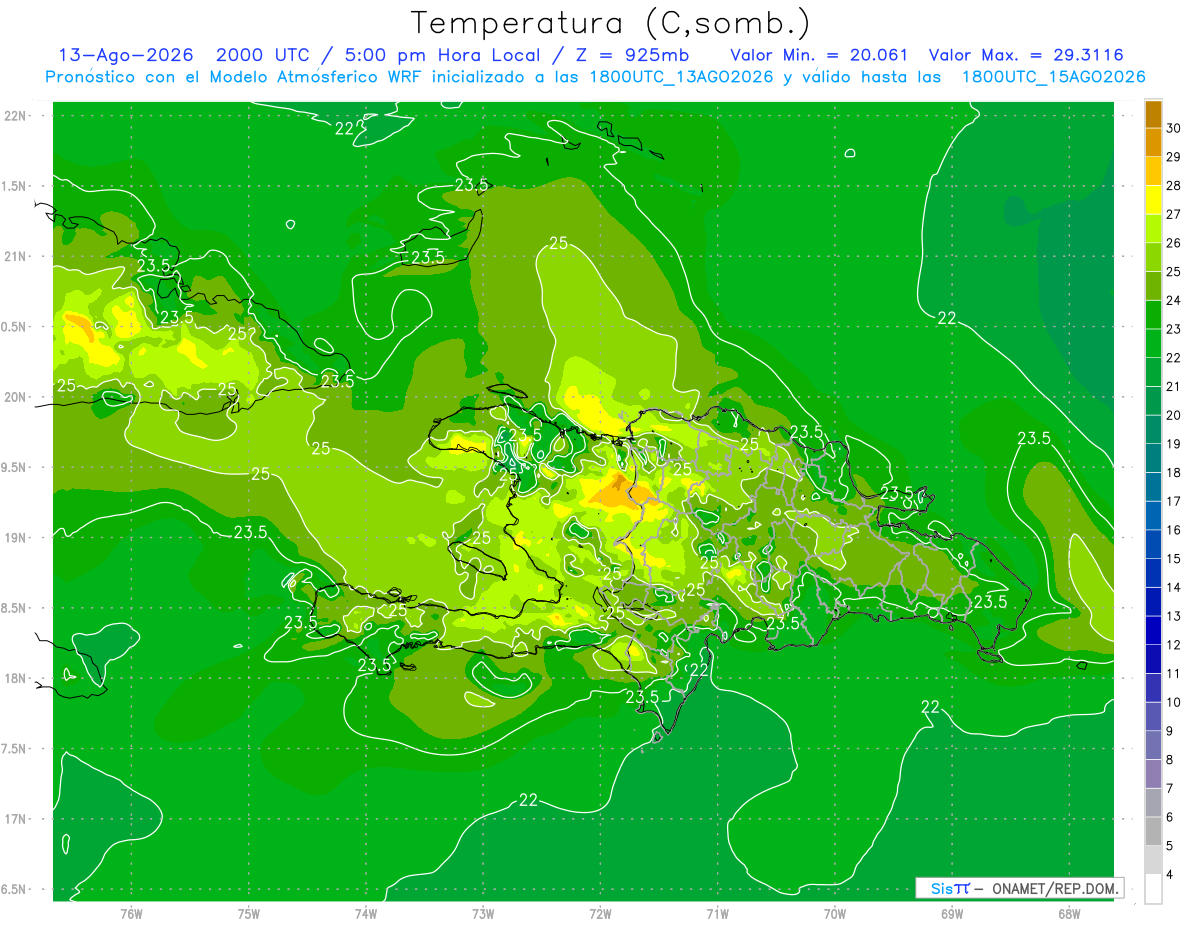Click the legend value label '15'
Screen dimensions: 1200x927
tap(1174, 559)
